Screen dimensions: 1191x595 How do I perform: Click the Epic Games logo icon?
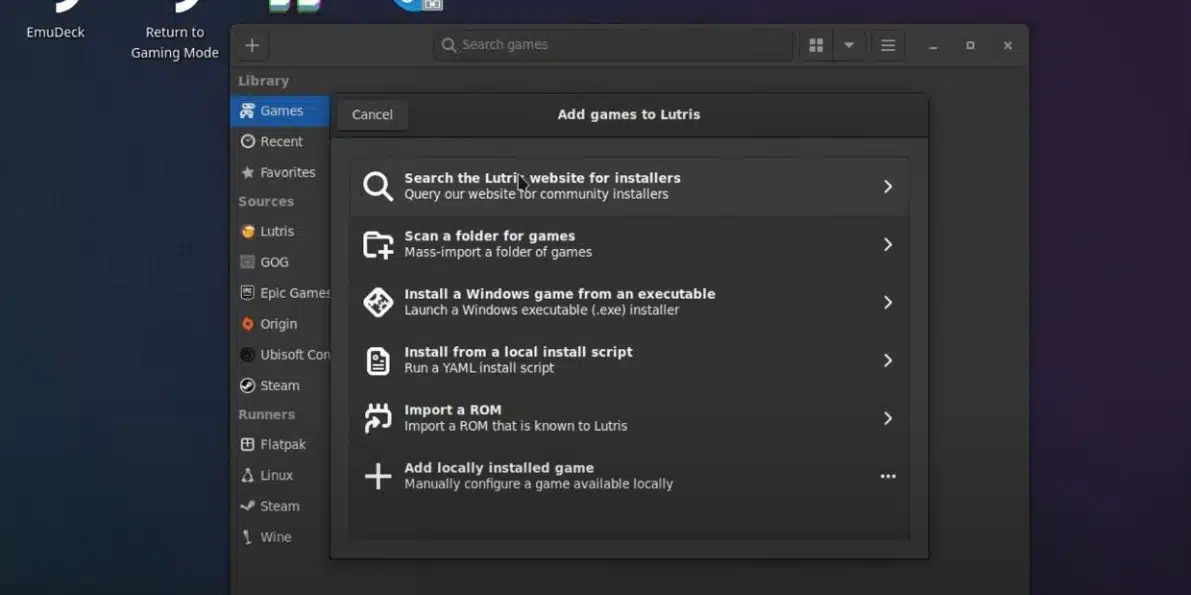pos(247,293)
